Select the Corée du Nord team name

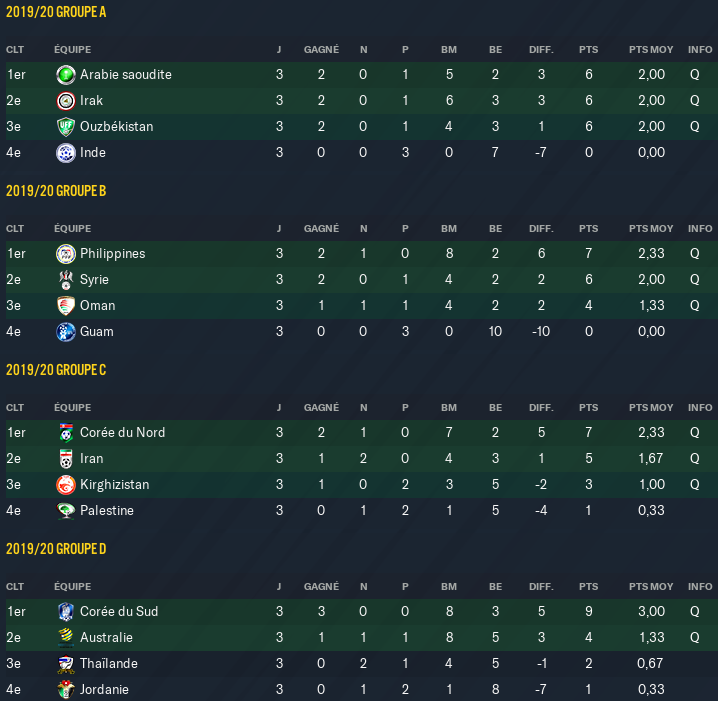click(x=122, y=432)
